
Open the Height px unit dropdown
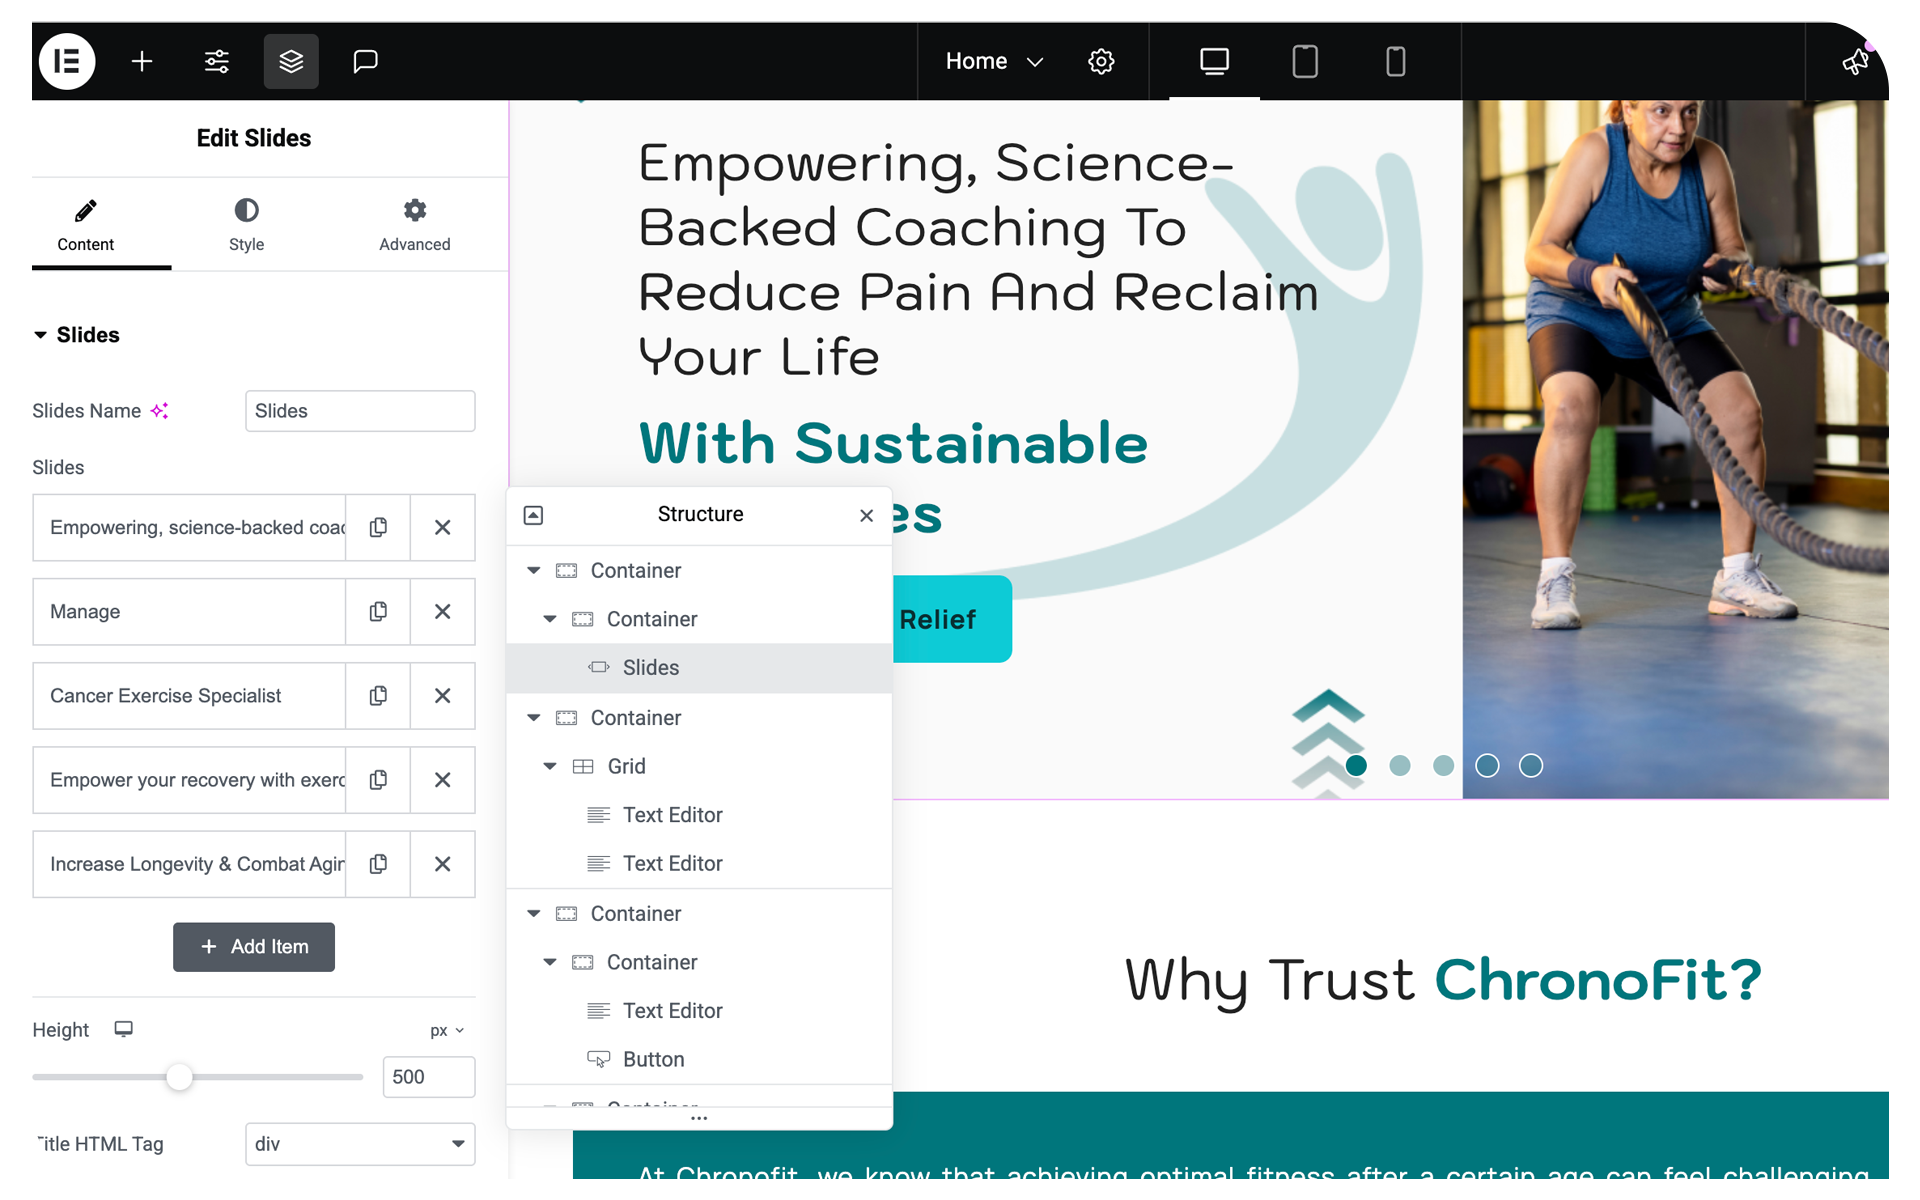(447, 1030)
